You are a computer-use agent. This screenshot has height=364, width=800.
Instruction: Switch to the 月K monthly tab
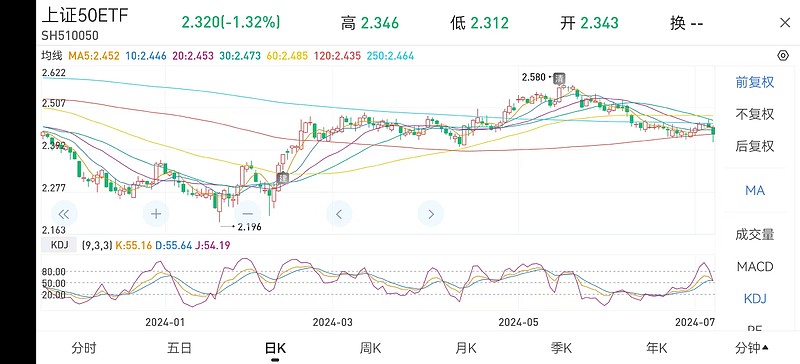(465, 348)
